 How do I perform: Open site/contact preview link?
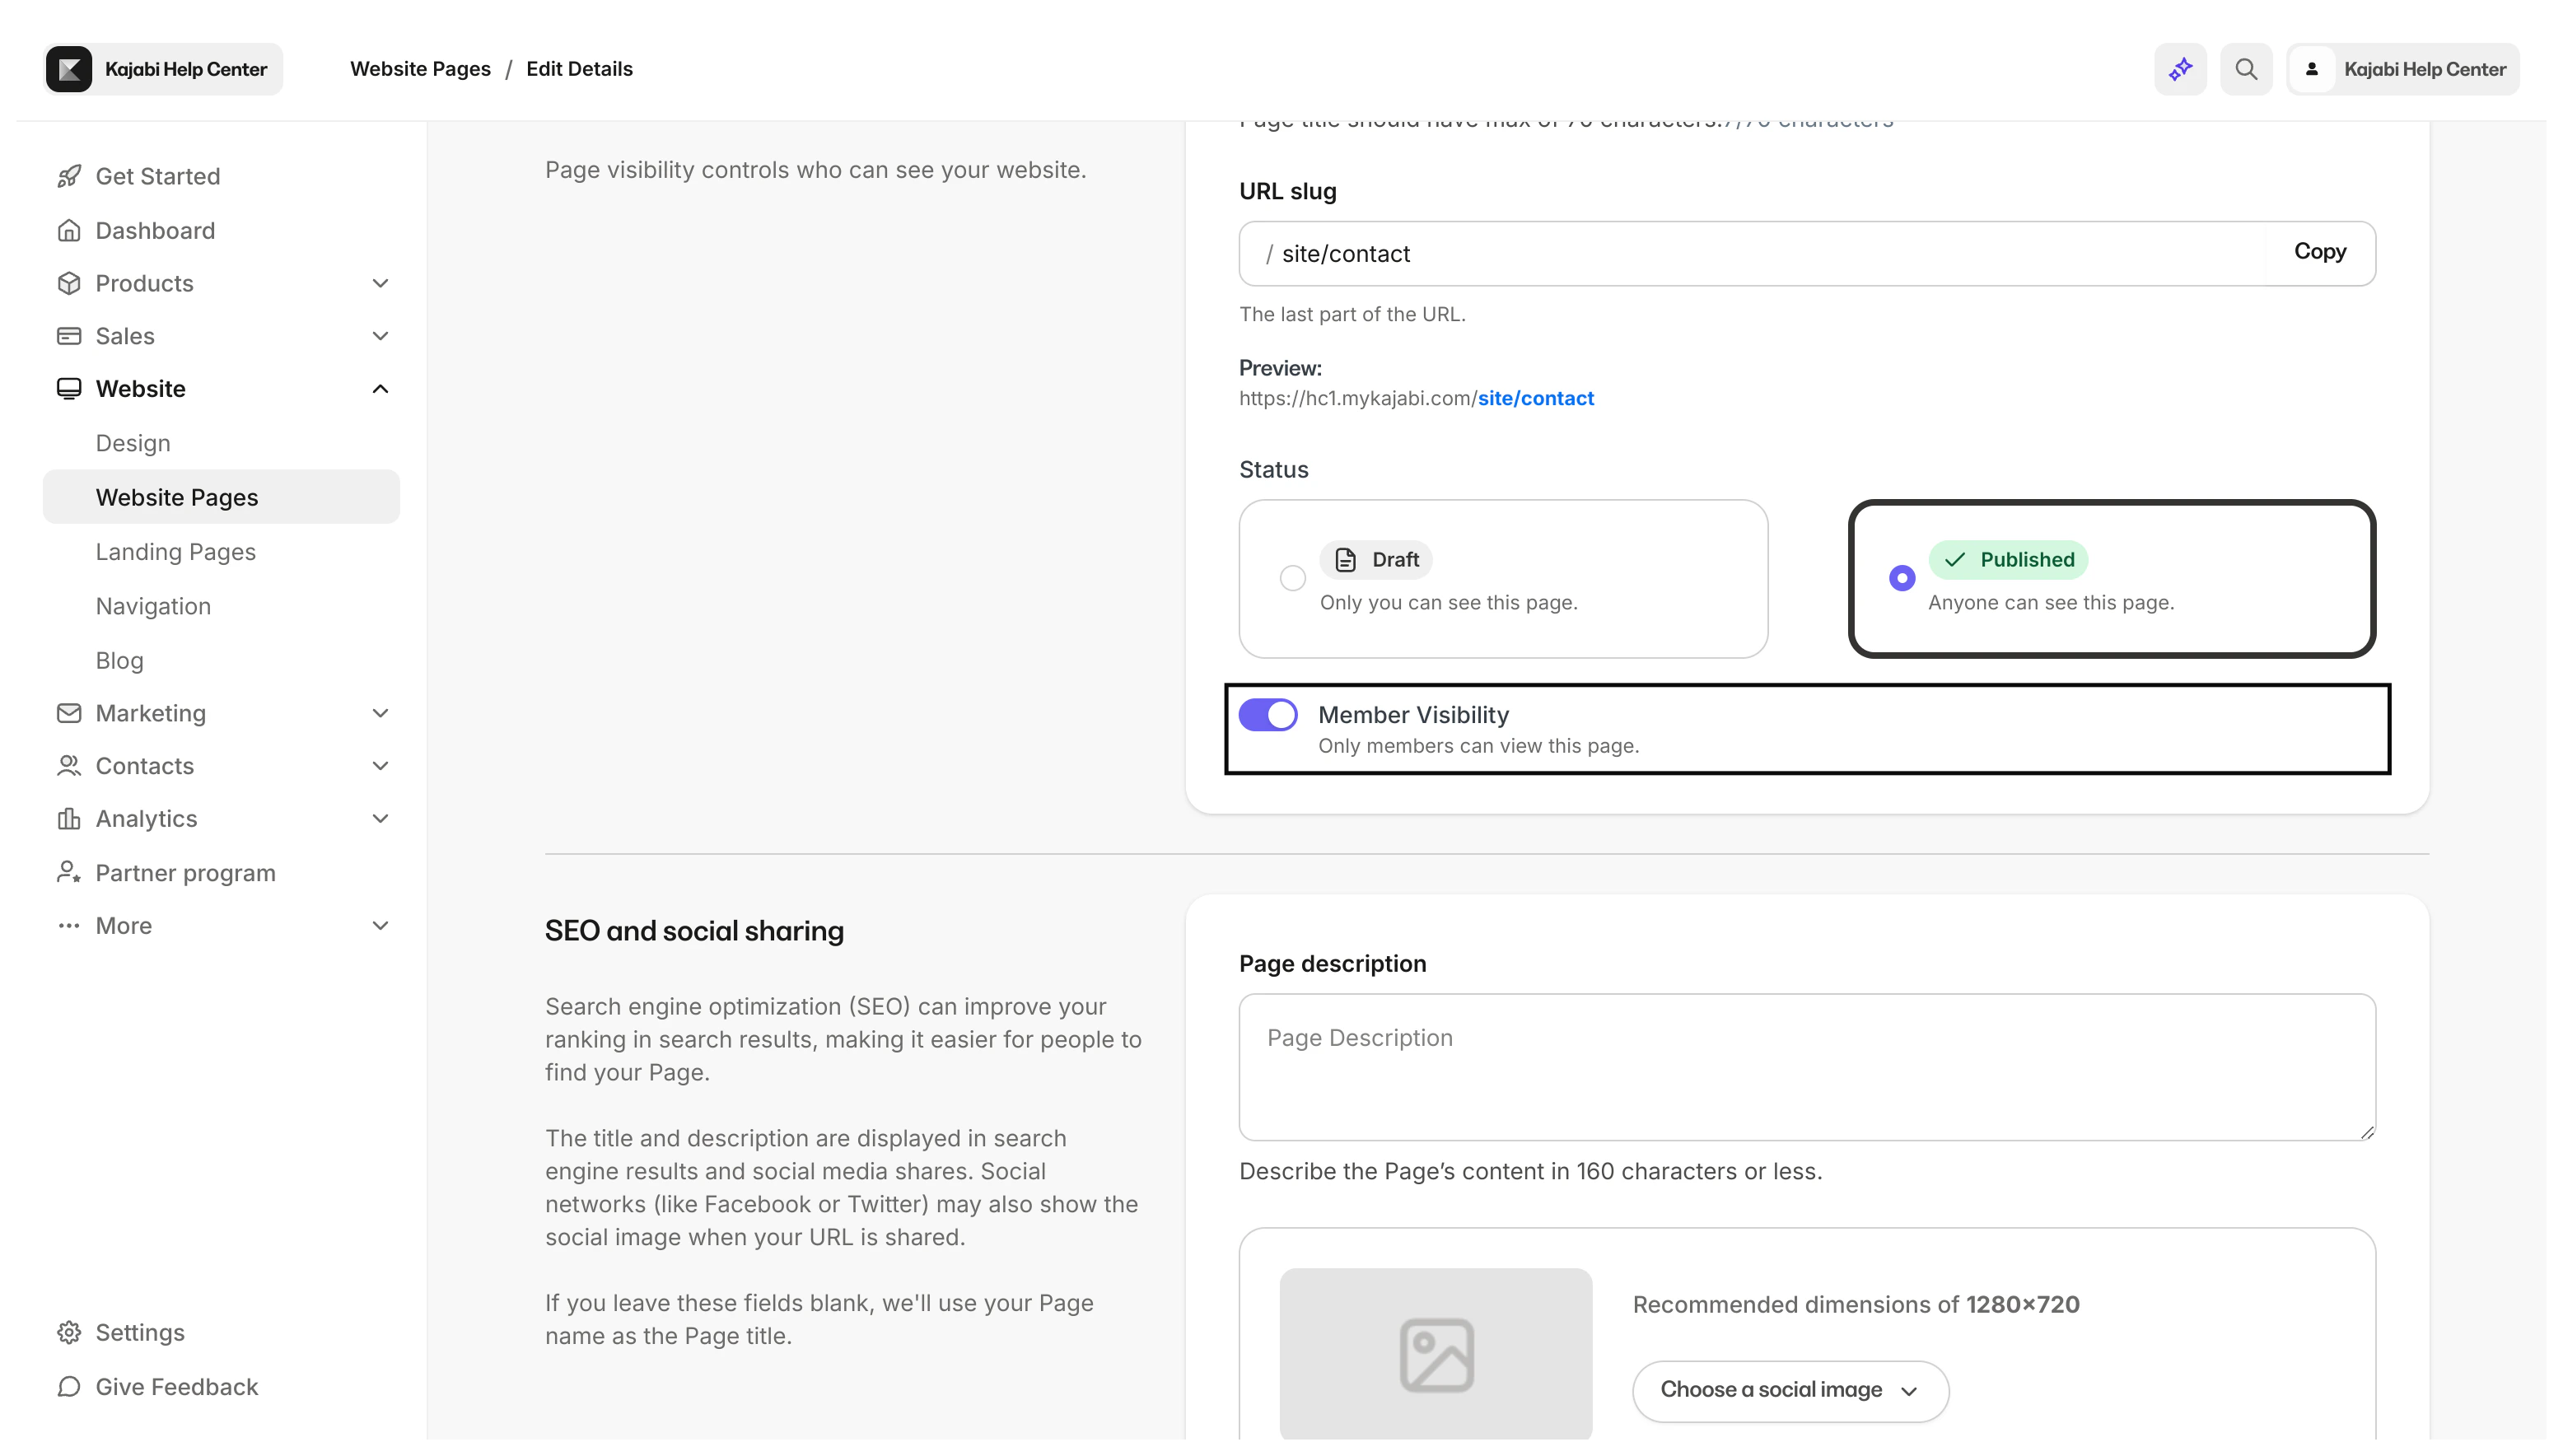click(1535, 398)
